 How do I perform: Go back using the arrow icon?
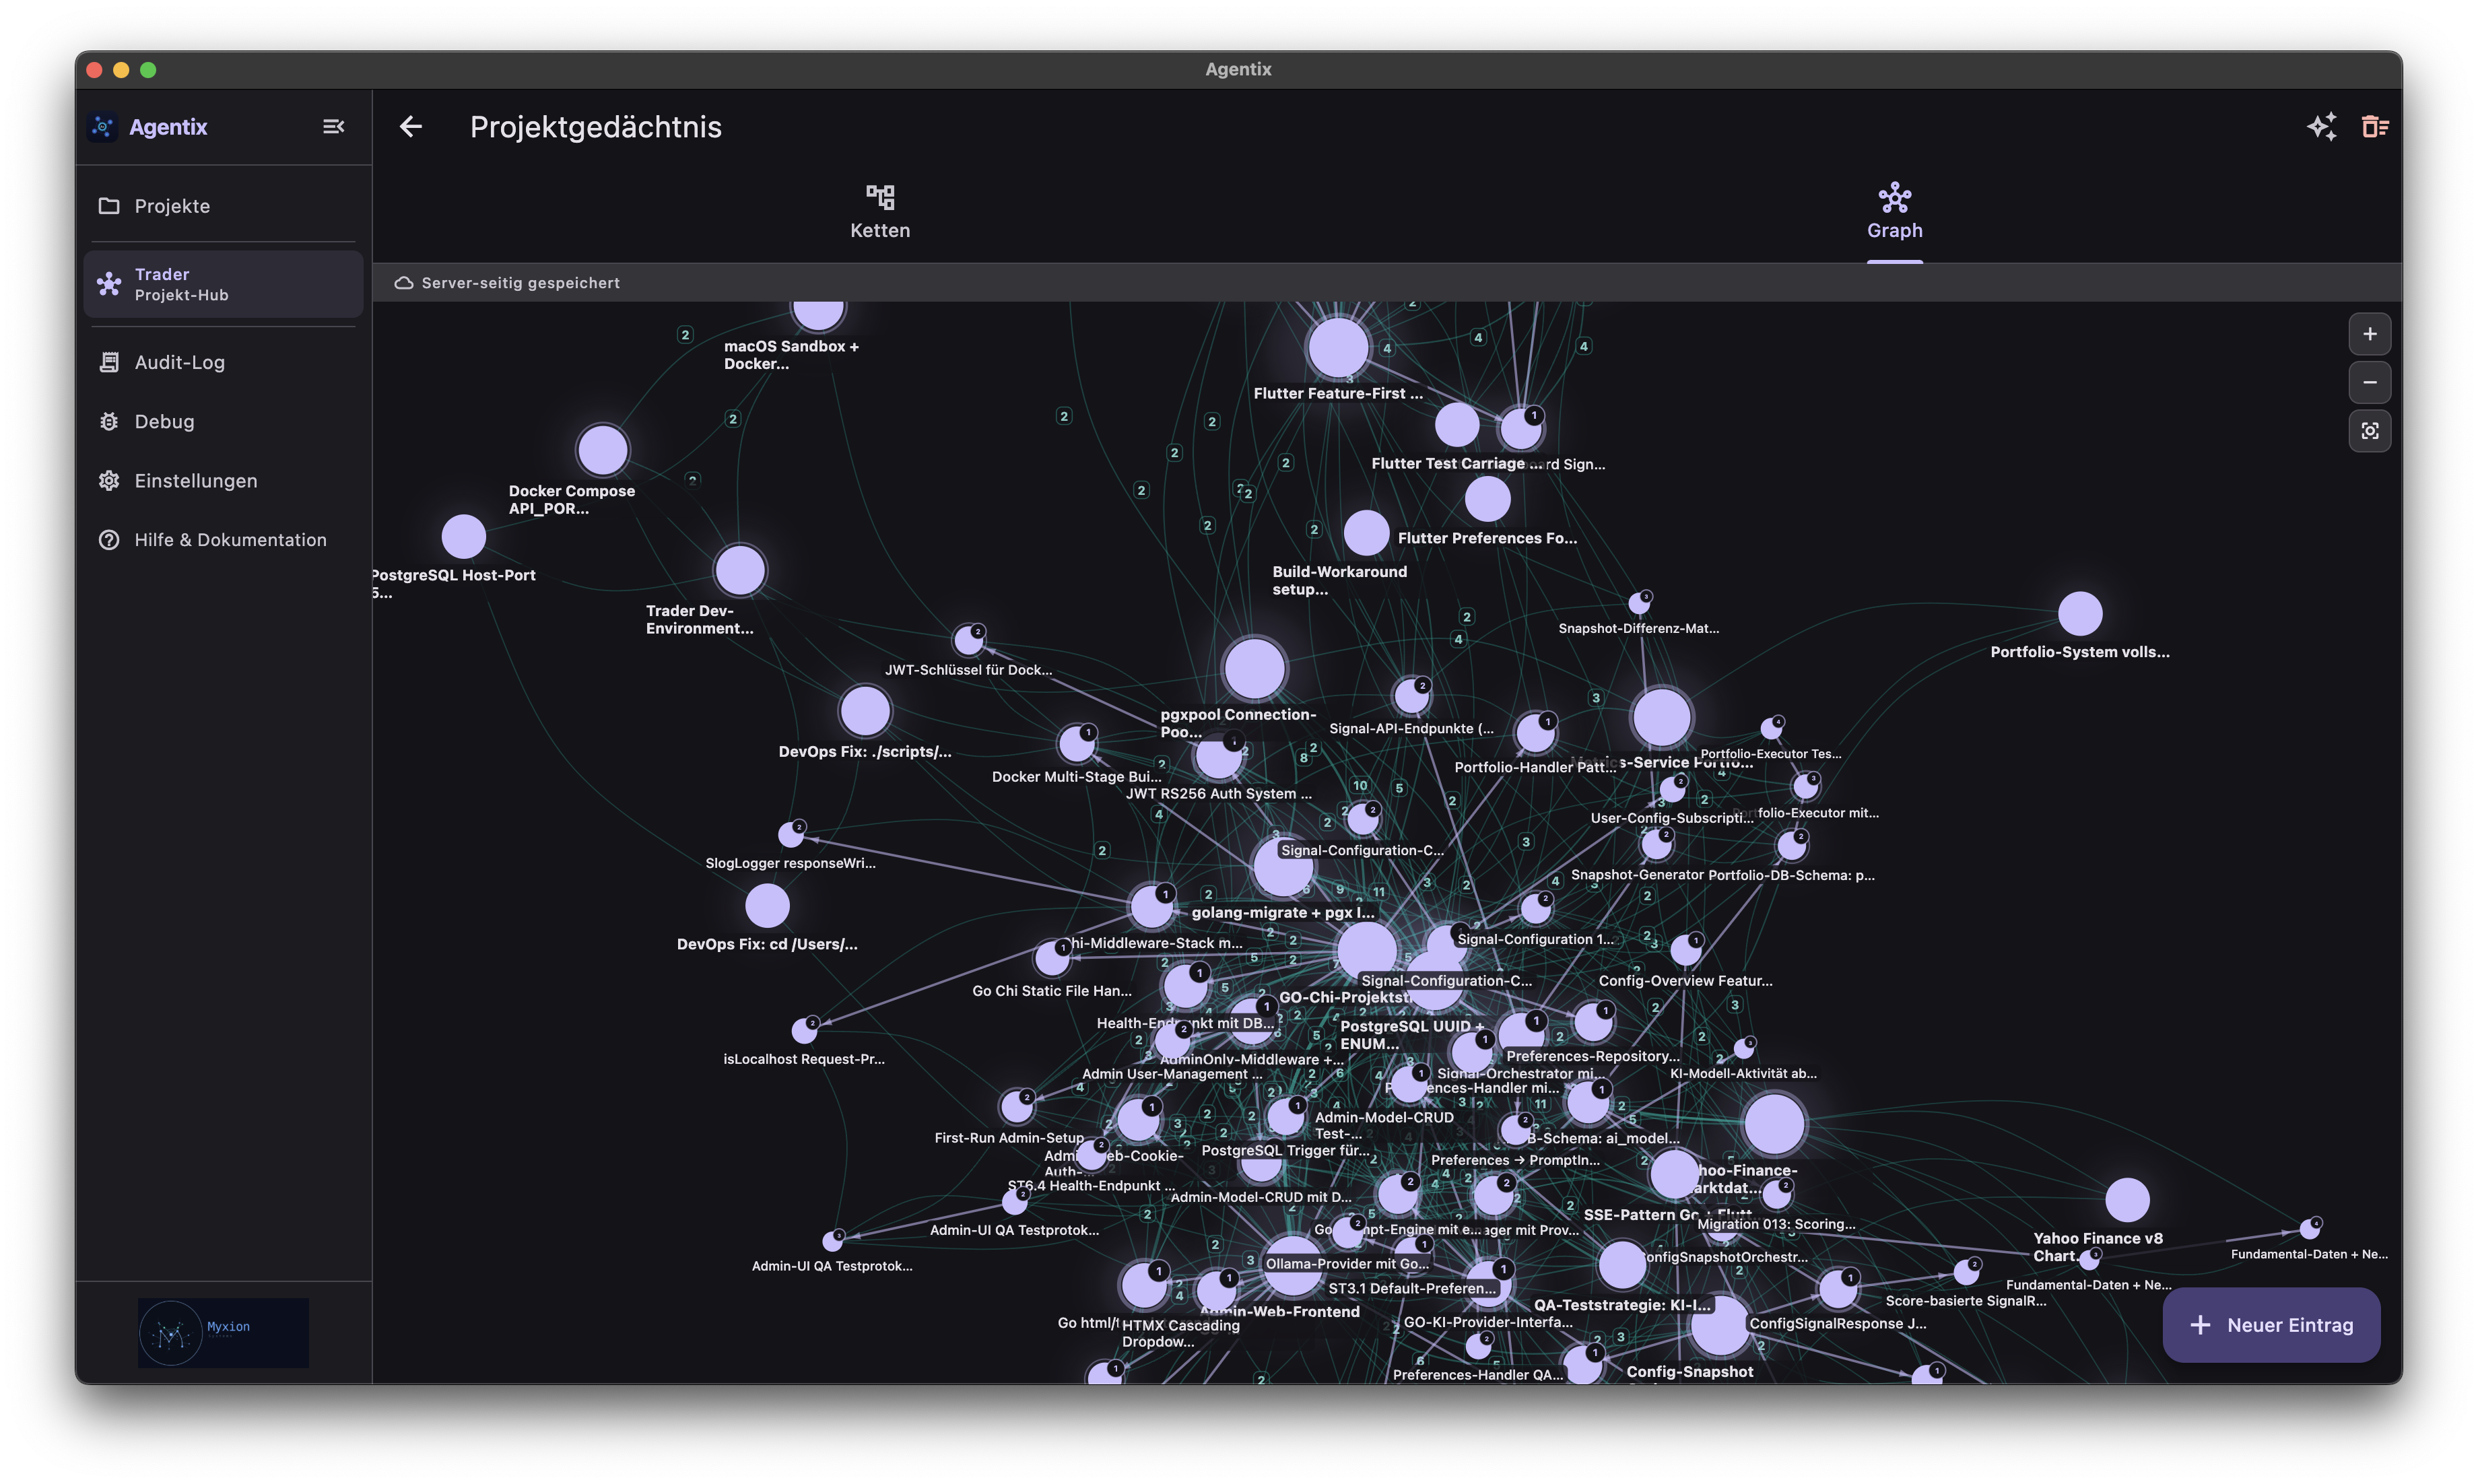(410, 126)
